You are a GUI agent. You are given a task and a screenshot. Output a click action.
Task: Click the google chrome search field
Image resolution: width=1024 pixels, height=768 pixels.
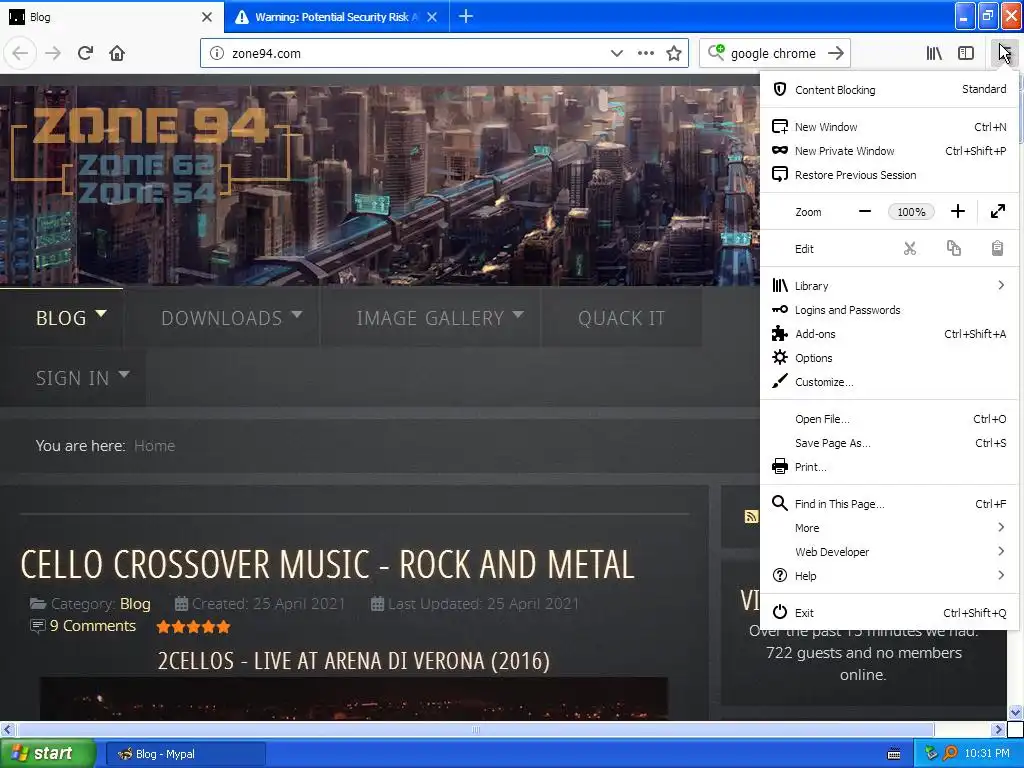click(774, 53)
